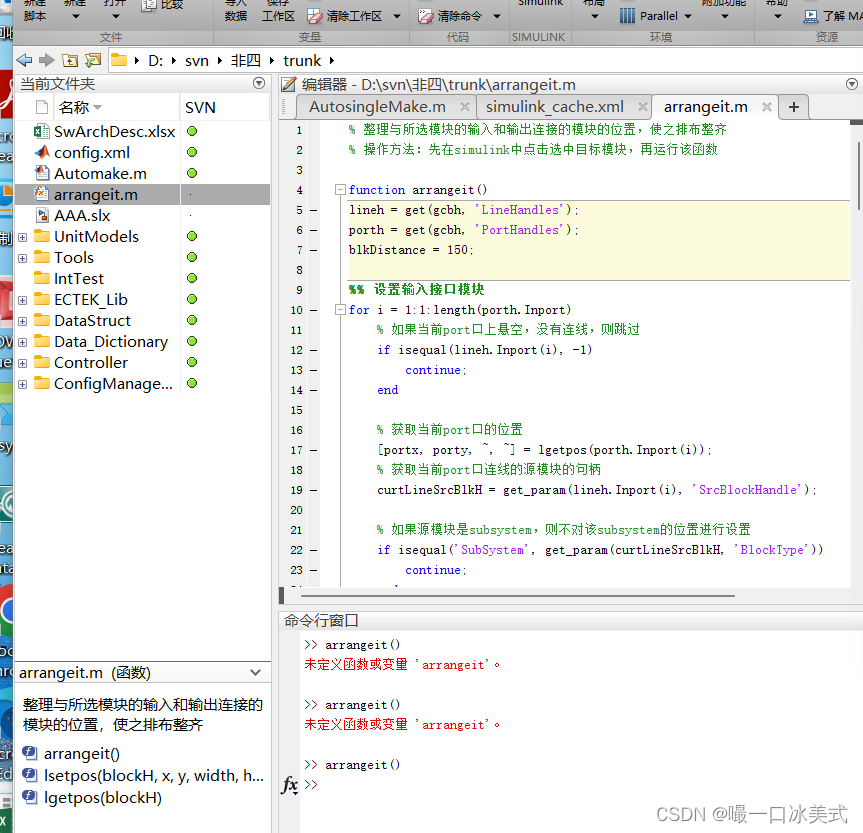Set breakpoint on line 5
Screen dimensions: 863x833
(x=313, y=210)
